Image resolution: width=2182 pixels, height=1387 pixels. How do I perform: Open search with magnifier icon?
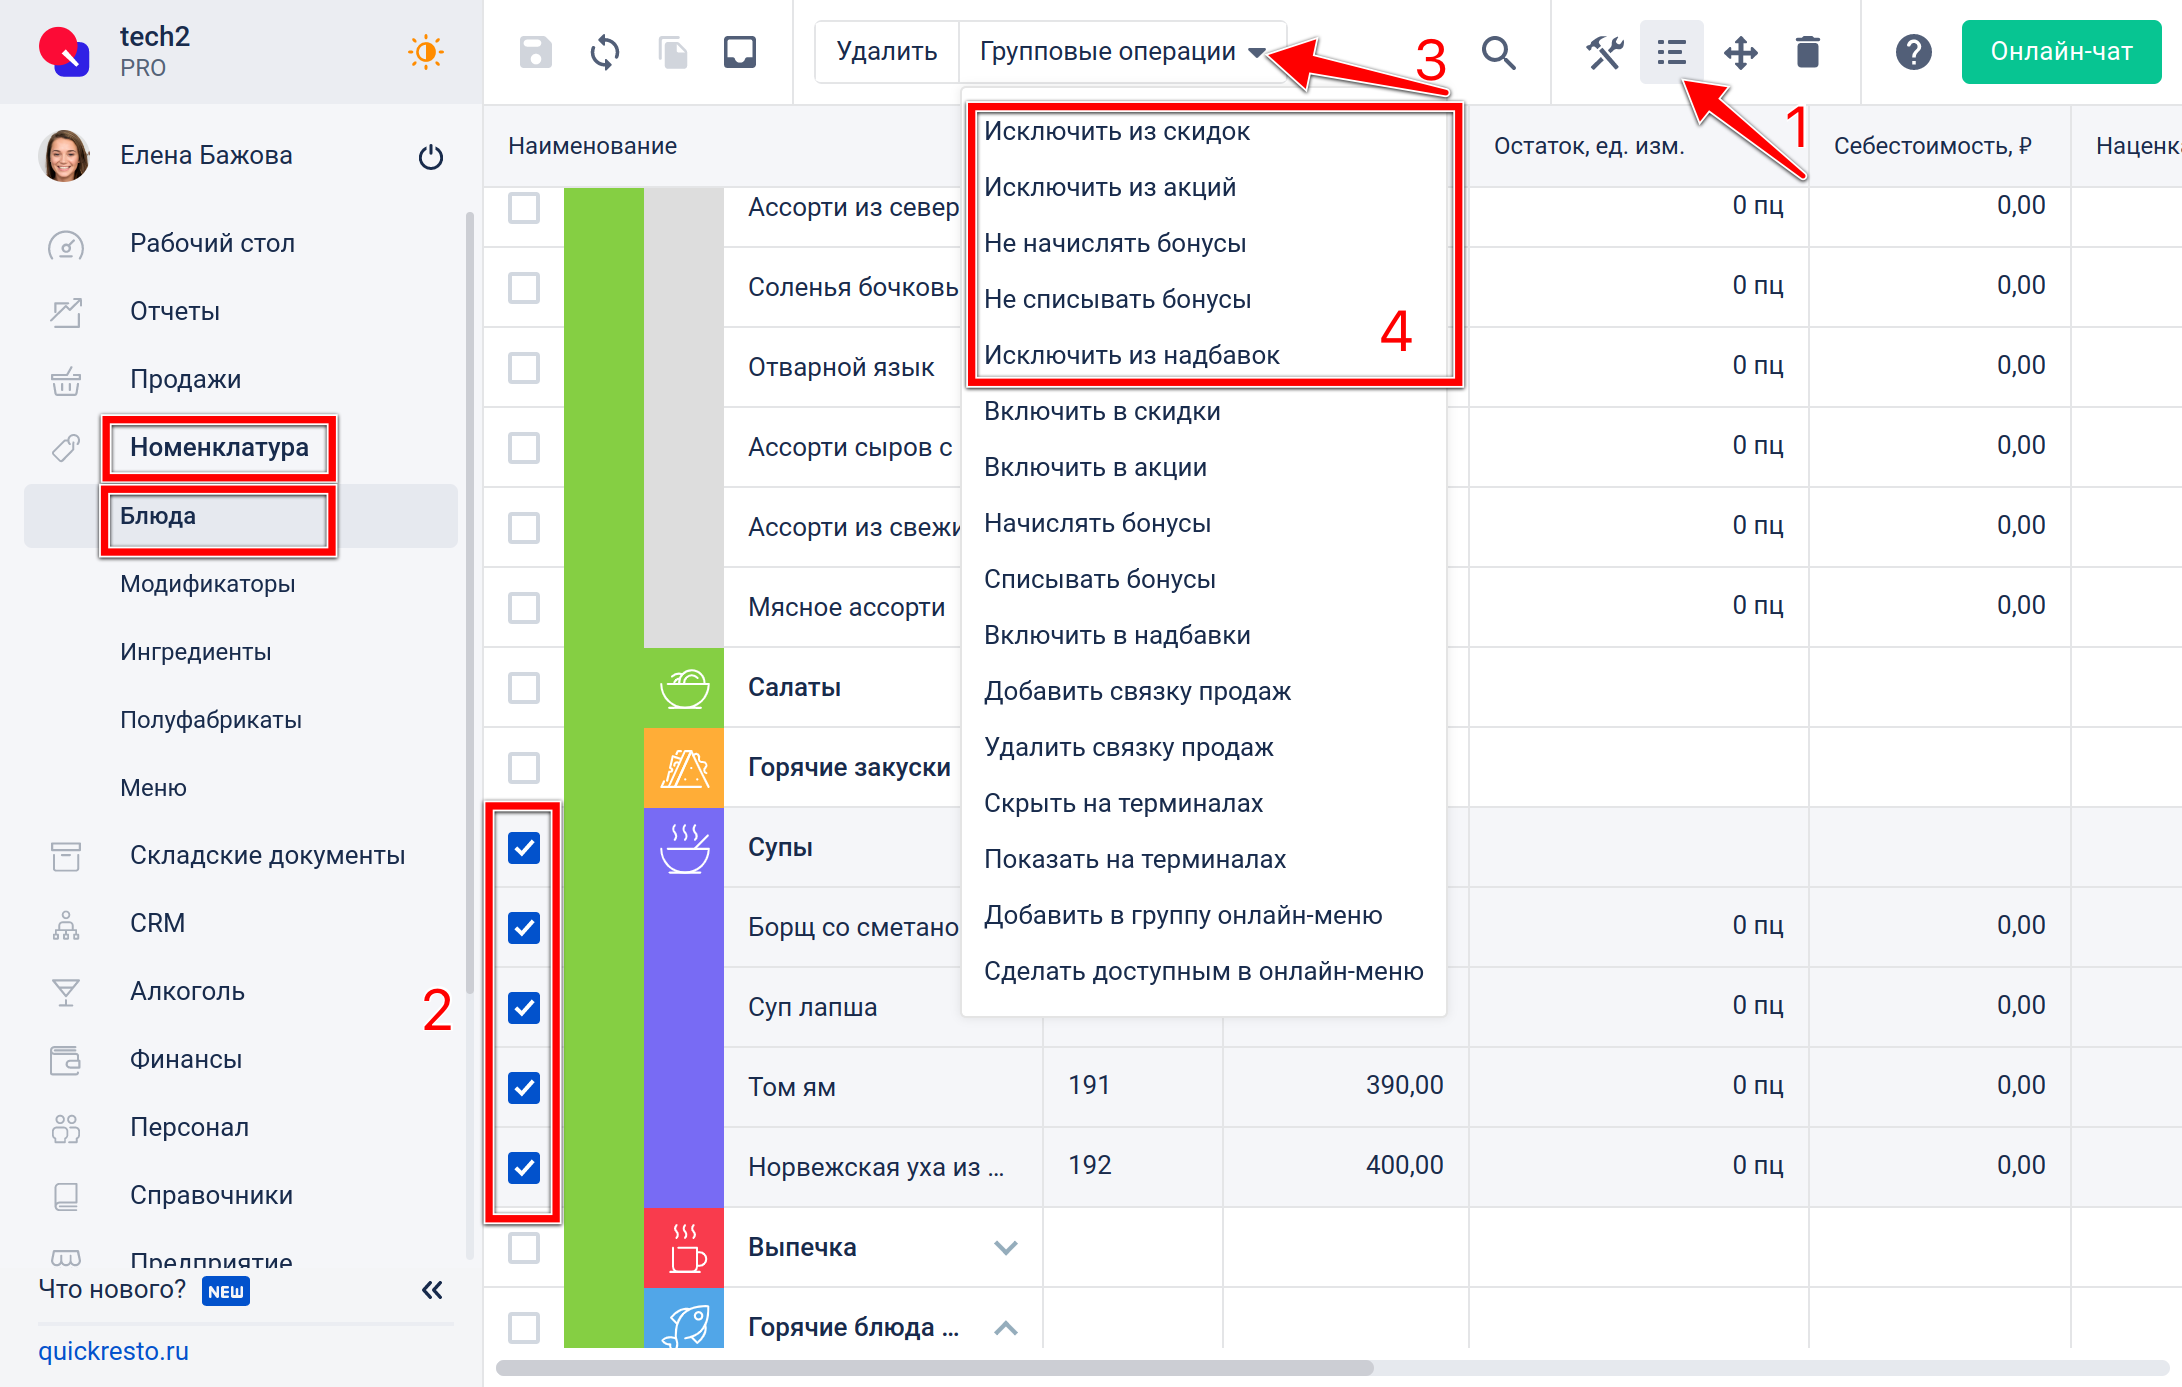[x=1498, y=52]
